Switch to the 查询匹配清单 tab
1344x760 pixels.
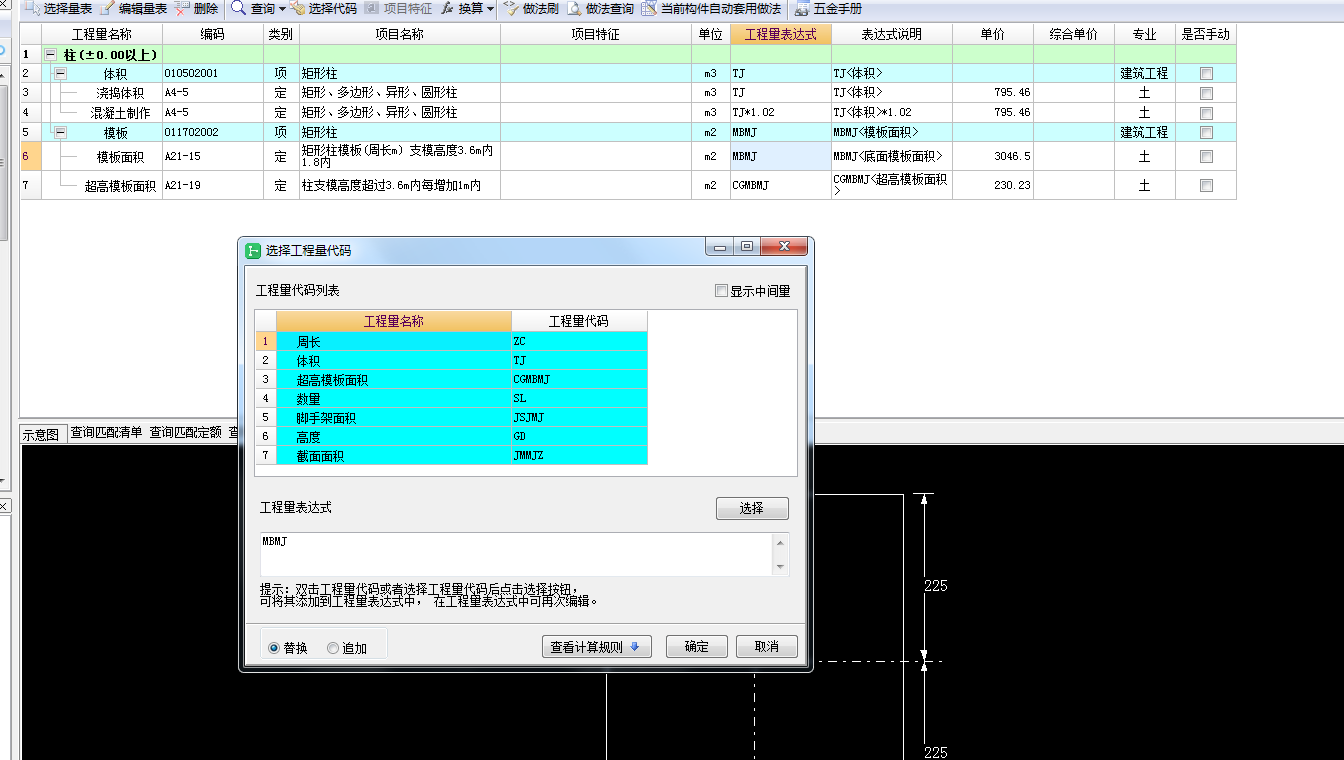[x=106, y=433]
